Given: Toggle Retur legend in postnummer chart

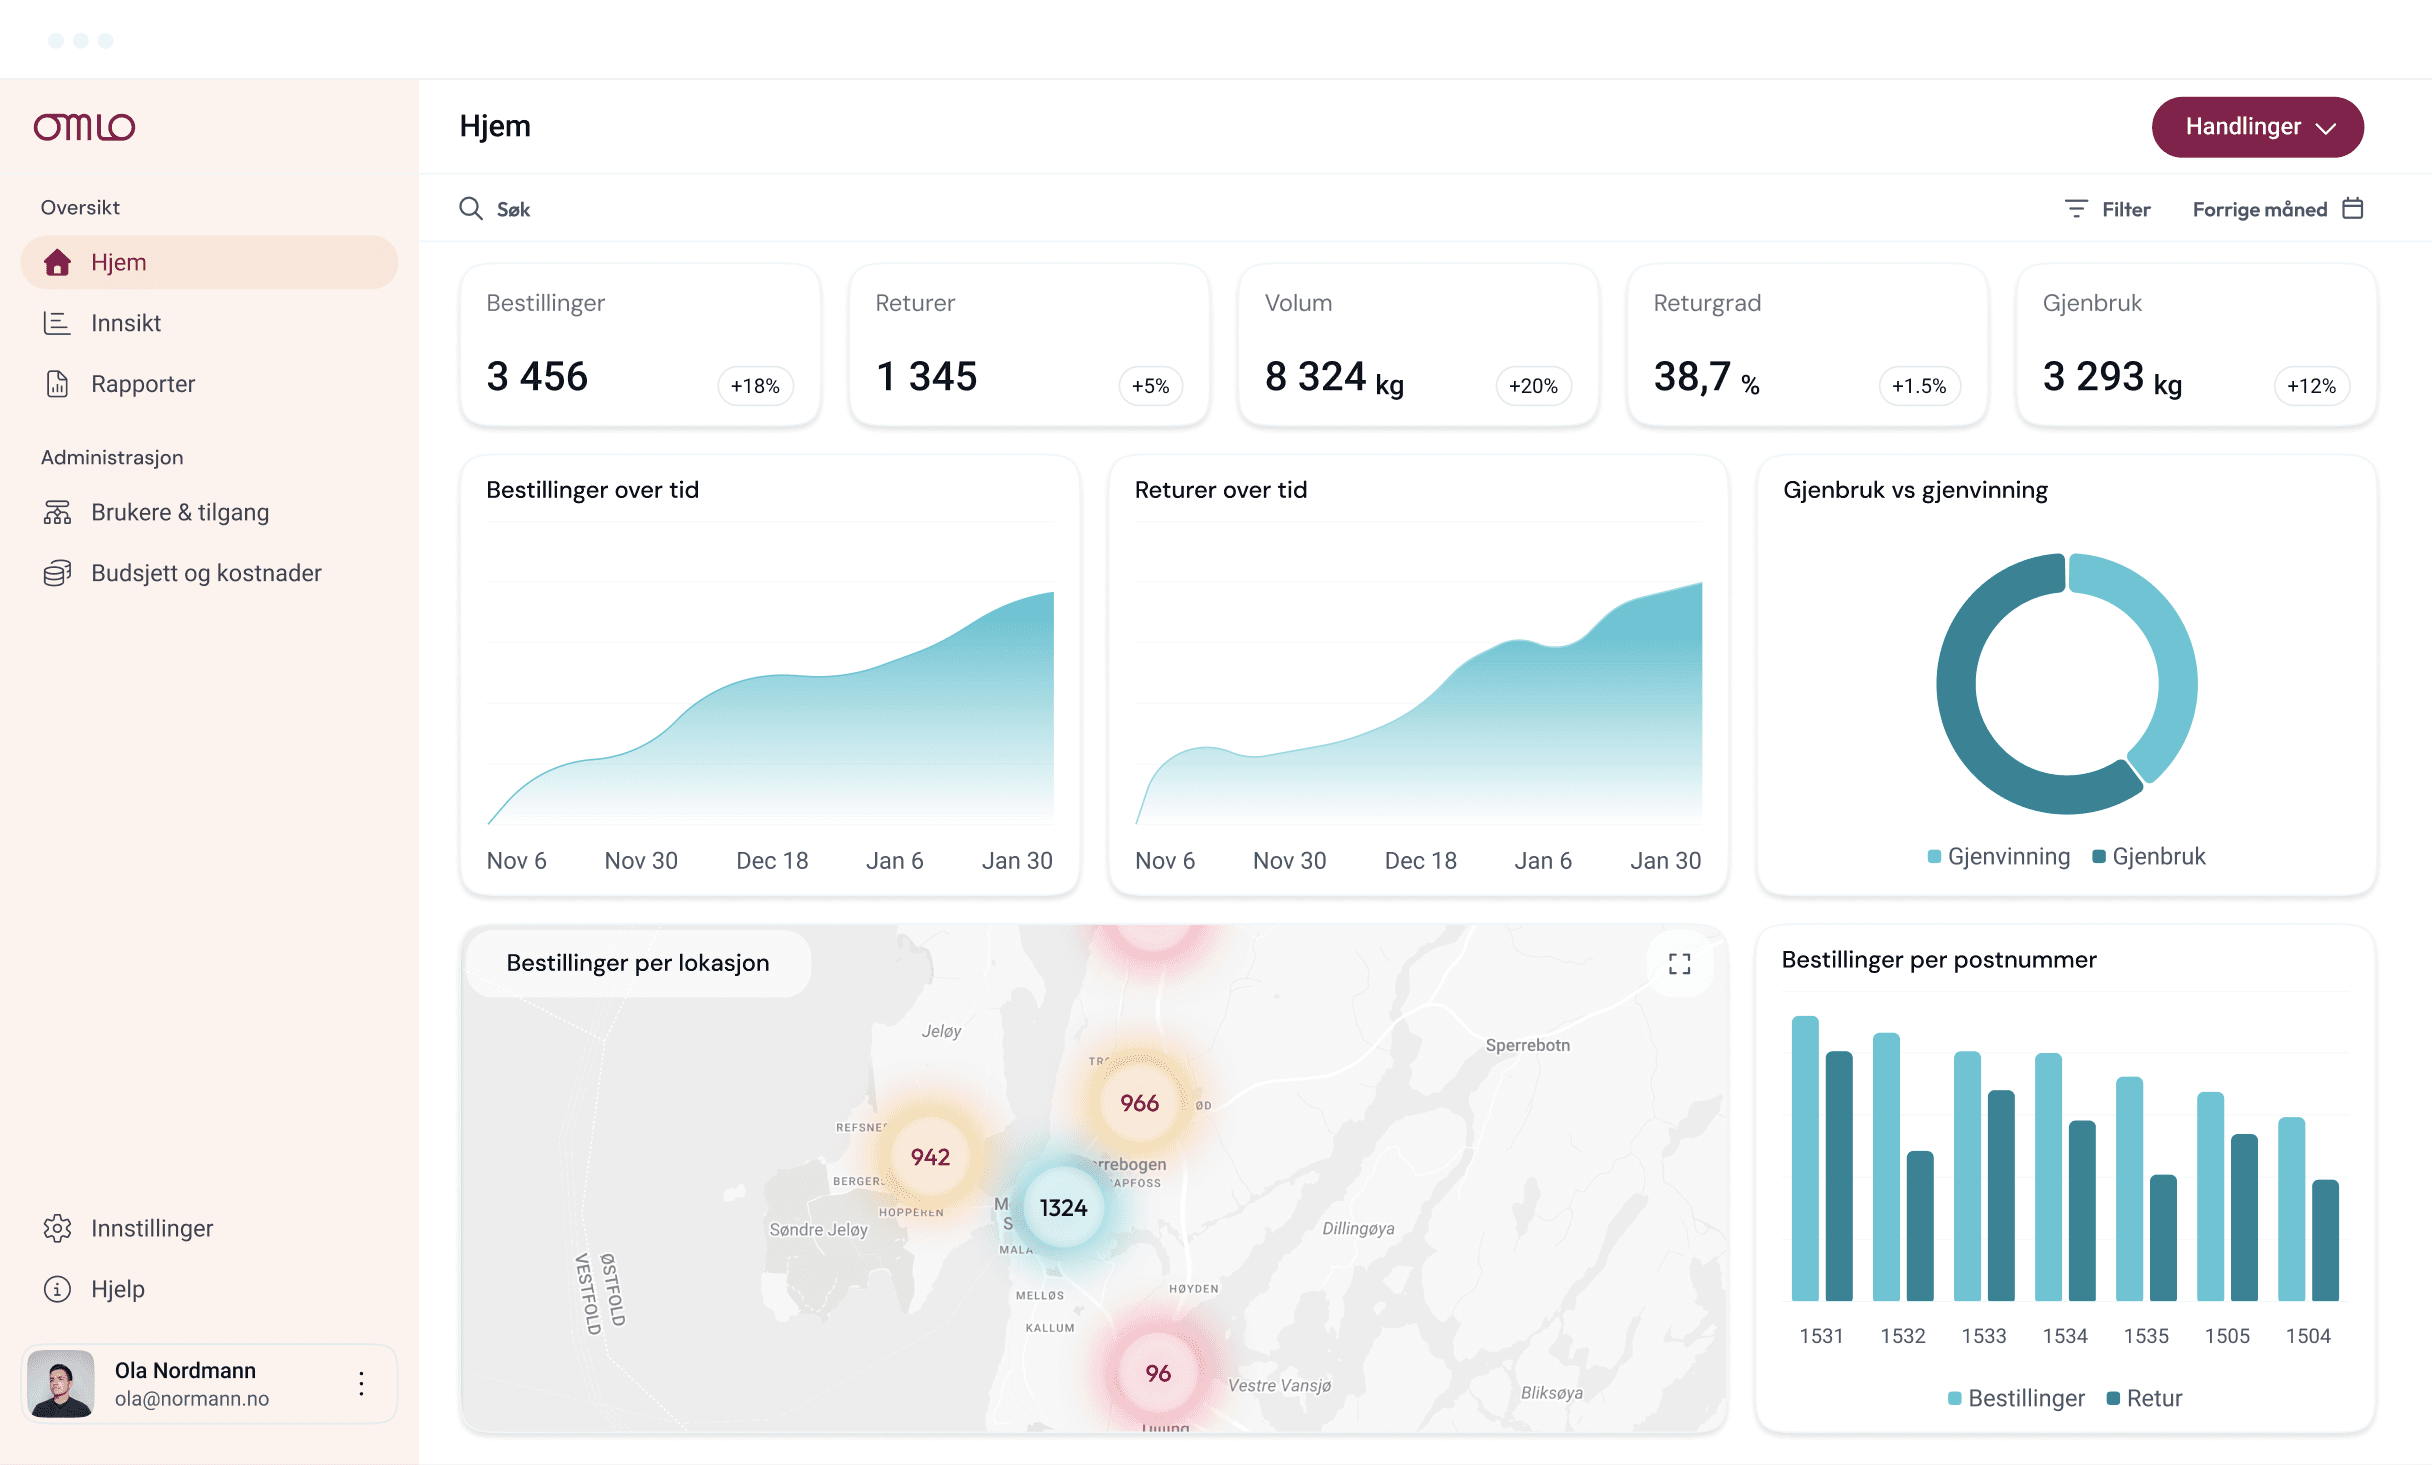Looking at the screenshot, I should point(2144,1398).
